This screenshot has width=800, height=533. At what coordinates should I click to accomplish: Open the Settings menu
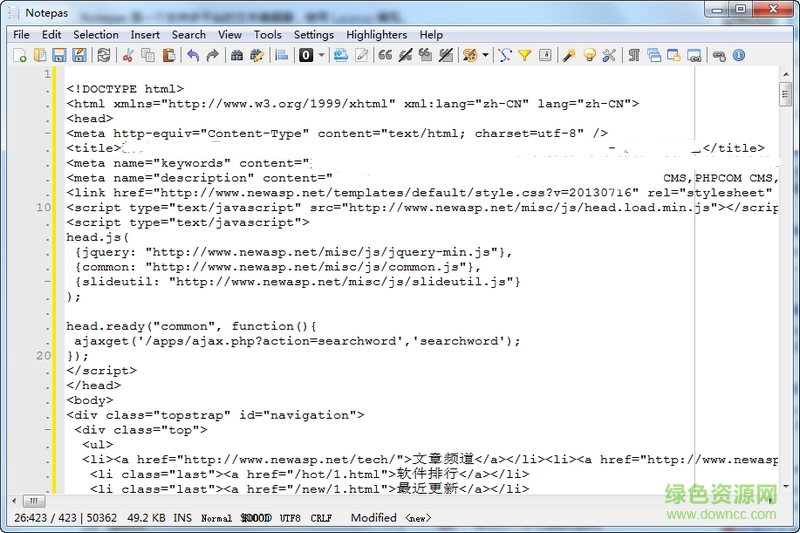[x=314, y=35]
